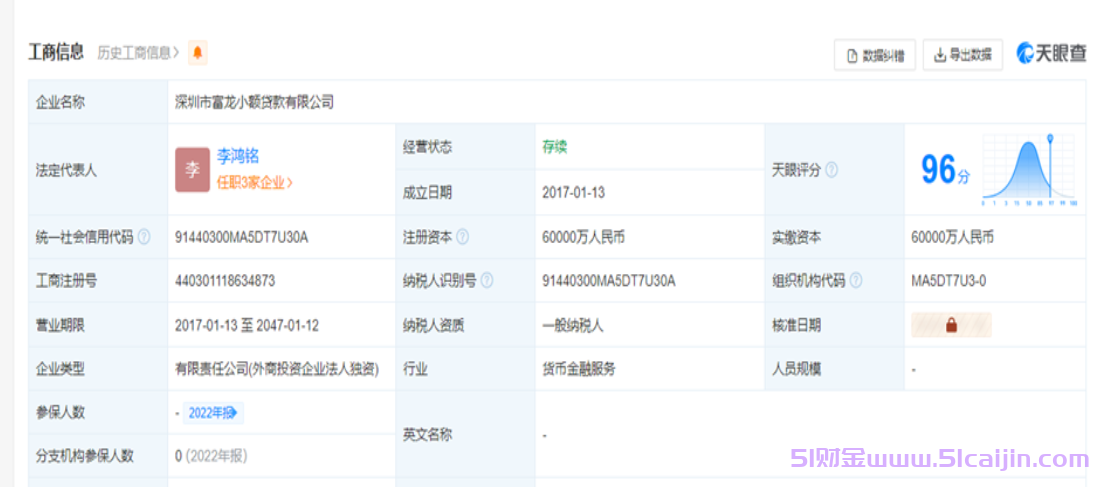Click 0 (2022年报) in 分支机构参保人数 row

click(211, 457)
